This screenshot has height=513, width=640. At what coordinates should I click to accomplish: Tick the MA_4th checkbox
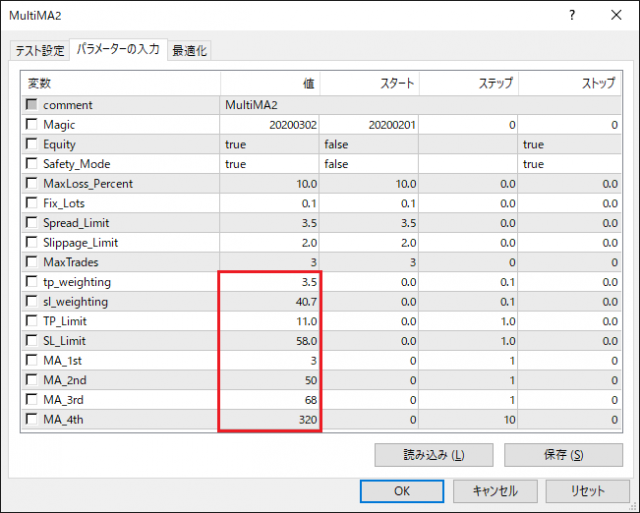(x=31, y=419)
